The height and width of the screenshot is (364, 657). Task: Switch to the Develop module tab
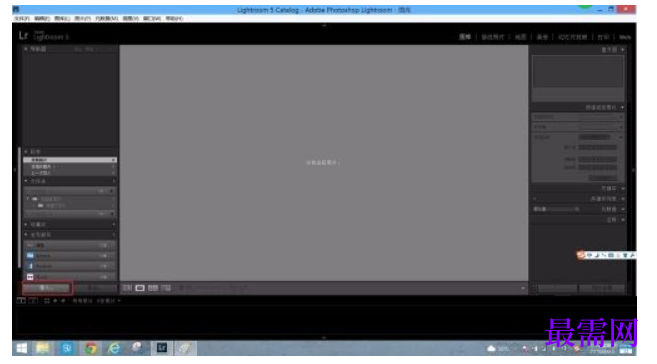tap(492, 37)
